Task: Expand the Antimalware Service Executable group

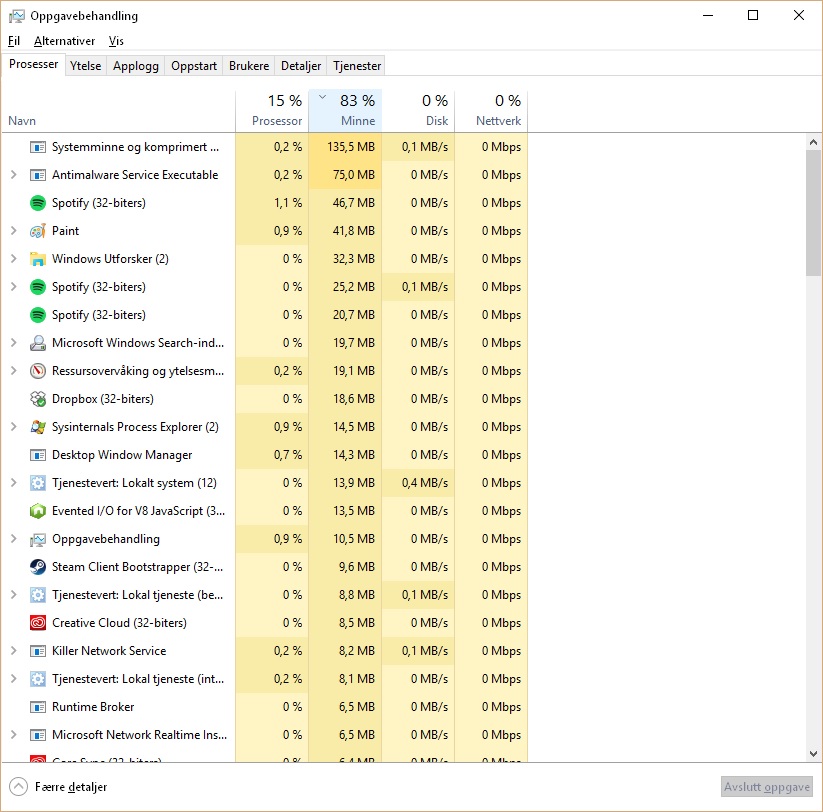Action: 14,175
